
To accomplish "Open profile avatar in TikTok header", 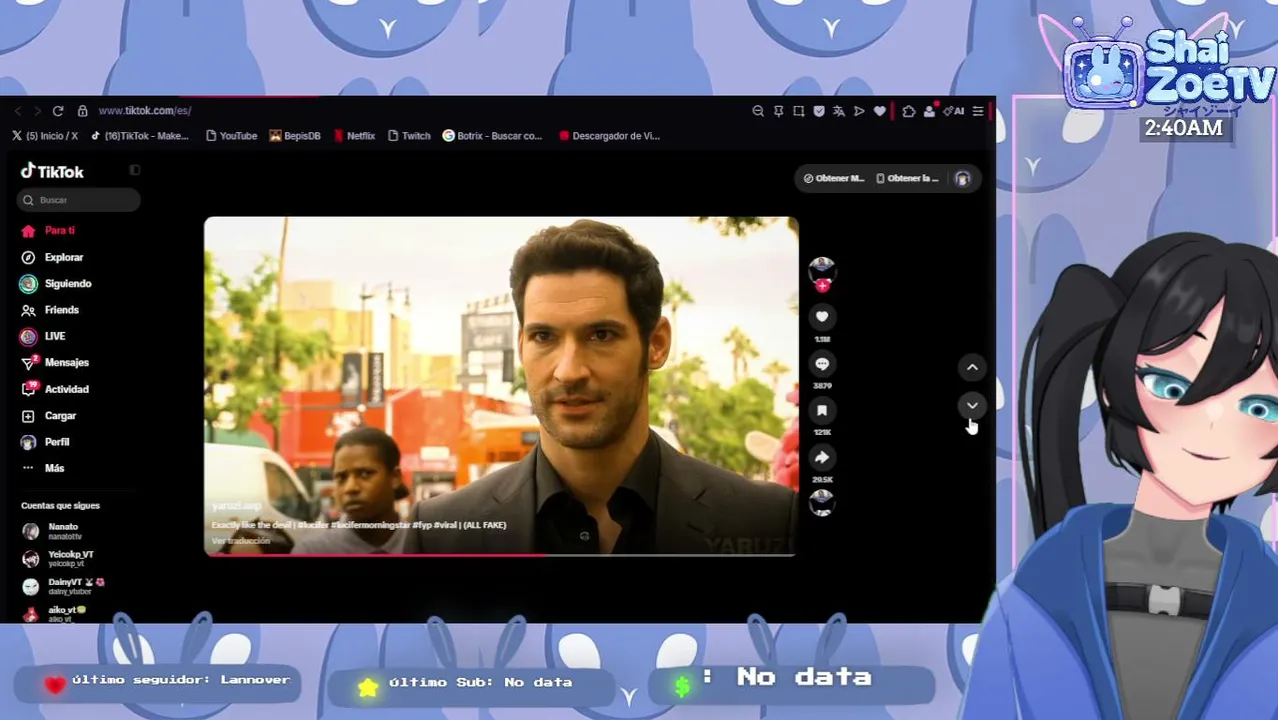I will click(x=962, y=178).
